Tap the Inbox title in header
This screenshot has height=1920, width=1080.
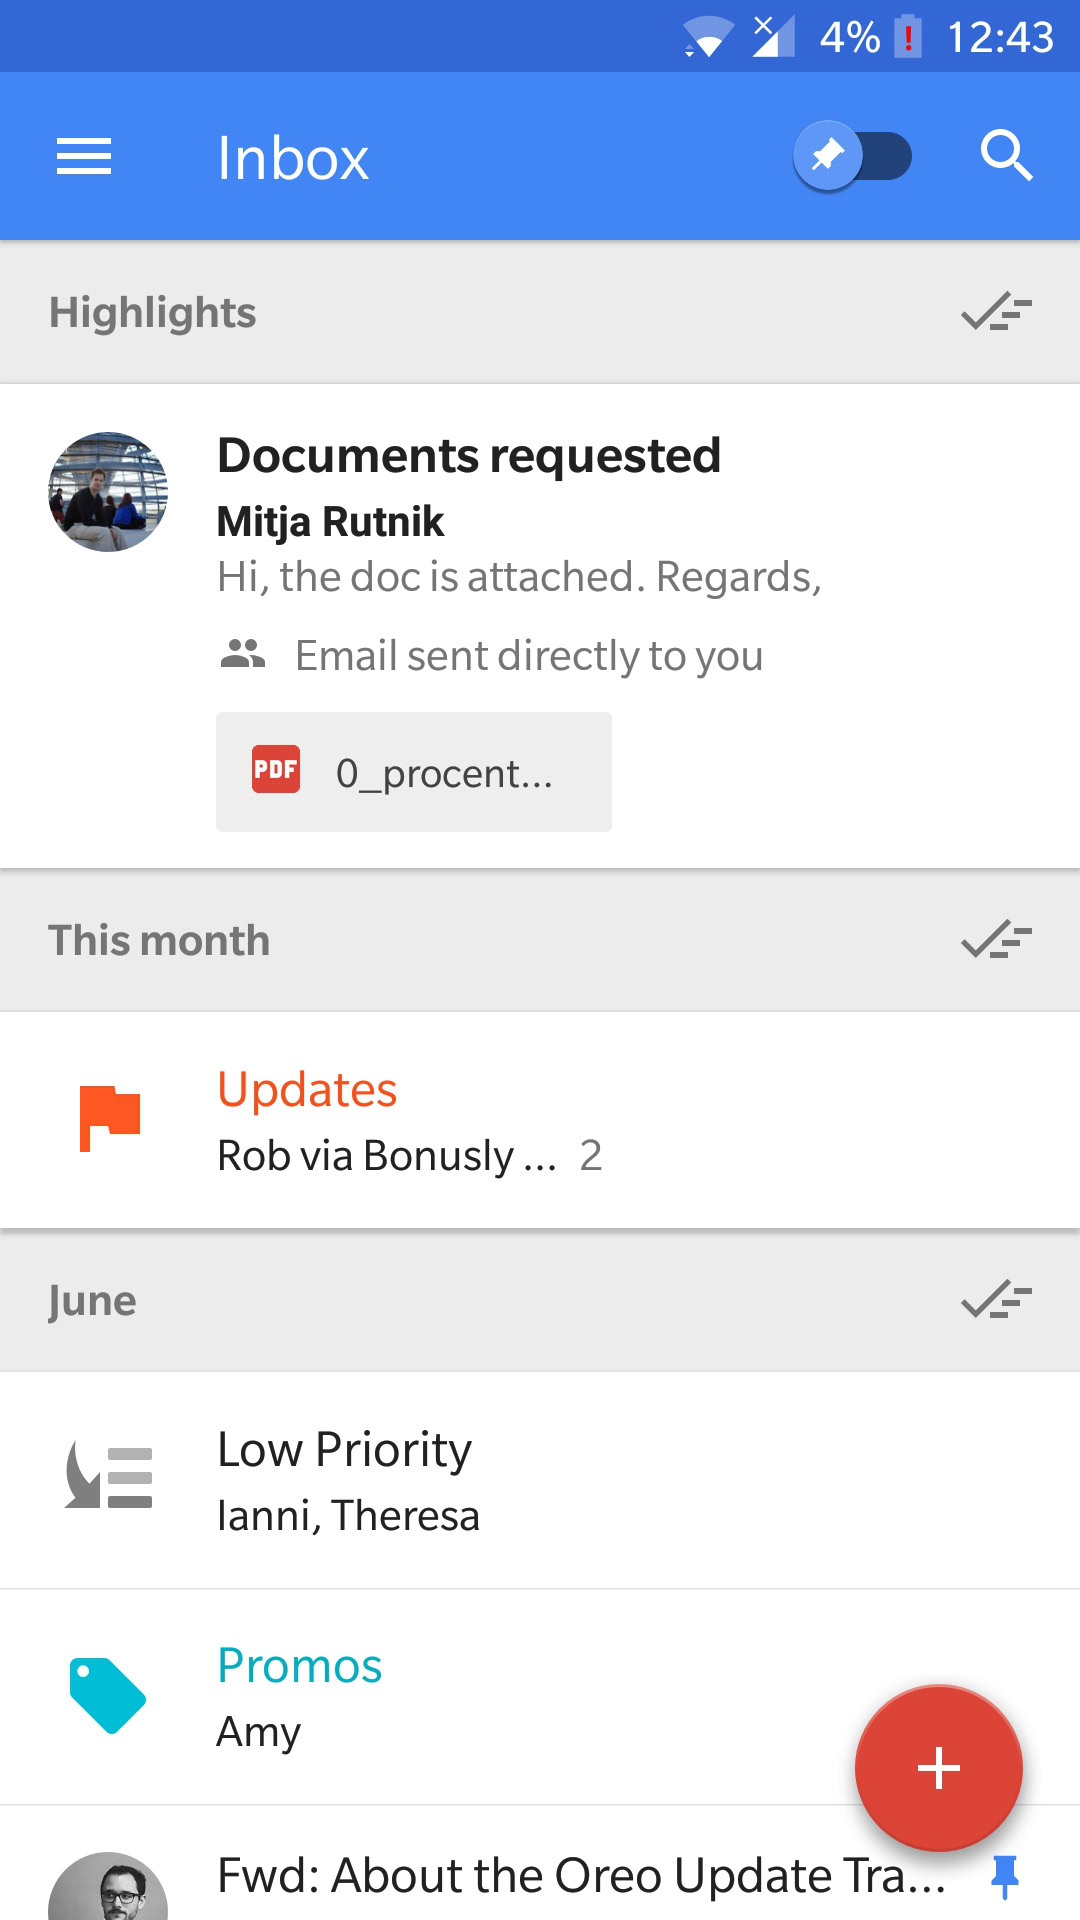click(x=293, y=158)
